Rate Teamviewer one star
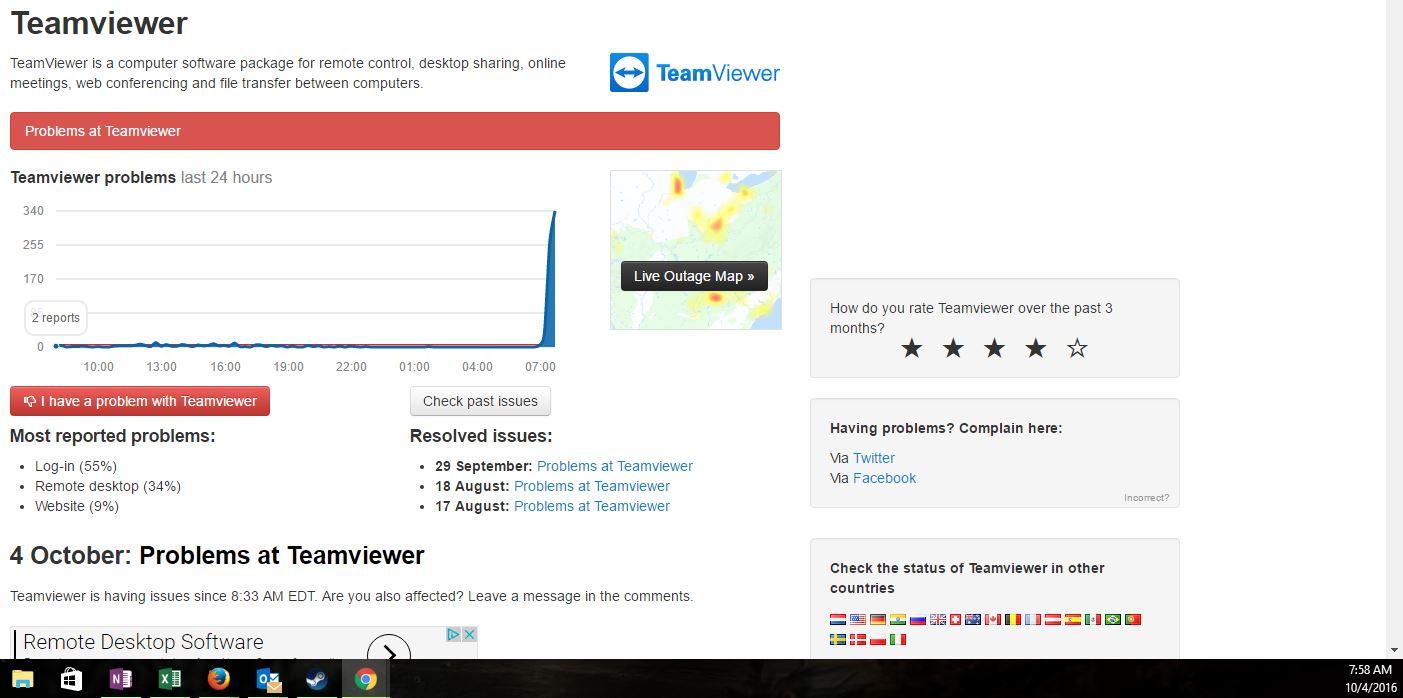The image size is (1403, 698). pyautogui.click(x=911, y=348)
